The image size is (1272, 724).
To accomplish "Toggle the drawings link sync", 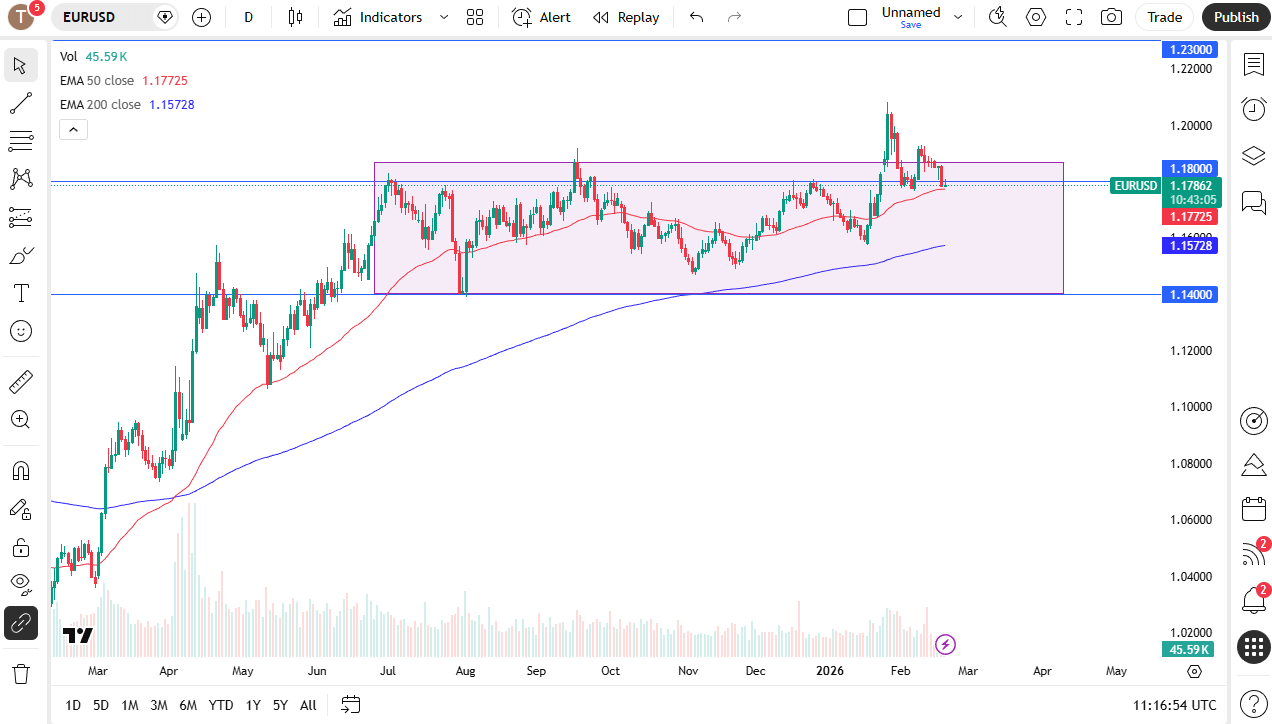I will pos(21,623).
